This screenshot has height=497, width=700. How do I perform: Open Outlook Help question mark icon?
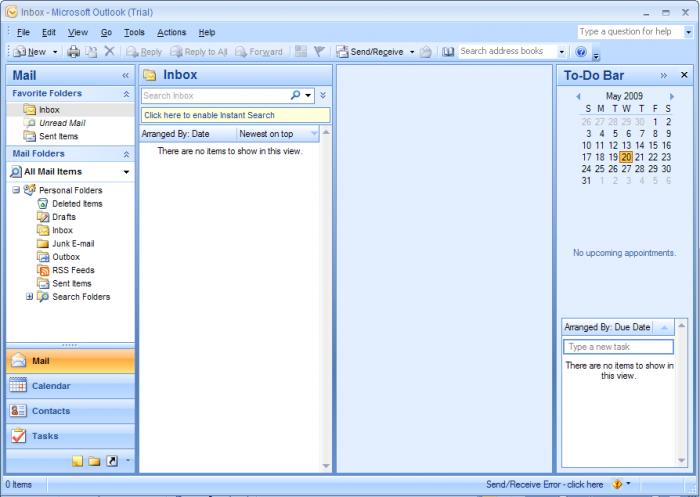(581, 52)
